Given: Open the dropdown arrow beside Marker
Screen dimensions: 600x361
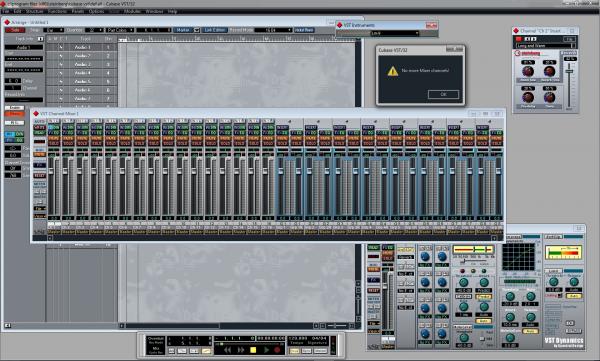Looking at the screenshot, I should [197, 30].
